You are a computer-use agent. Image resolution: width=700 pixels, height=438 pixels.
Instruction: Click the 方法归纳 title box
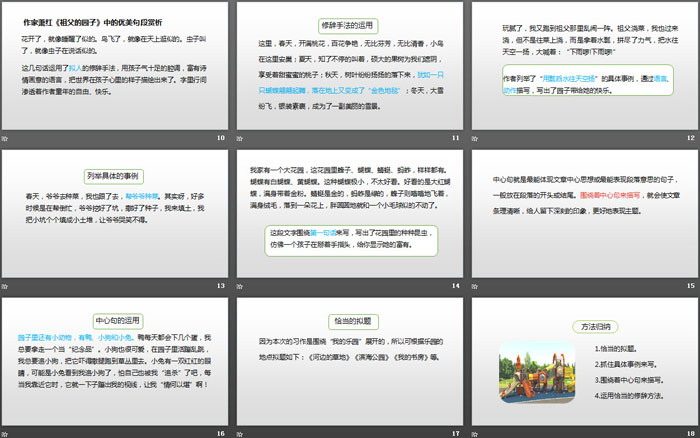click(x=585, y=325)
